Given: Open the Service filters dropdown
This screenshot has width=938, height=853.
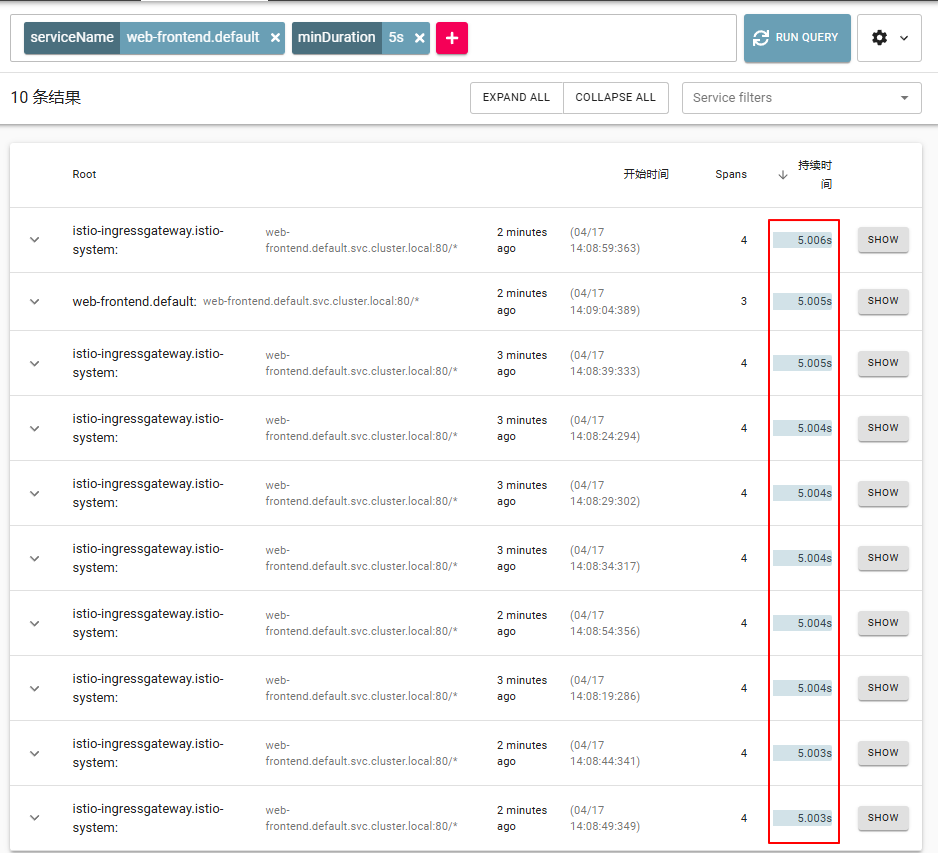Looking at the screenshot, I should [801, 98].
